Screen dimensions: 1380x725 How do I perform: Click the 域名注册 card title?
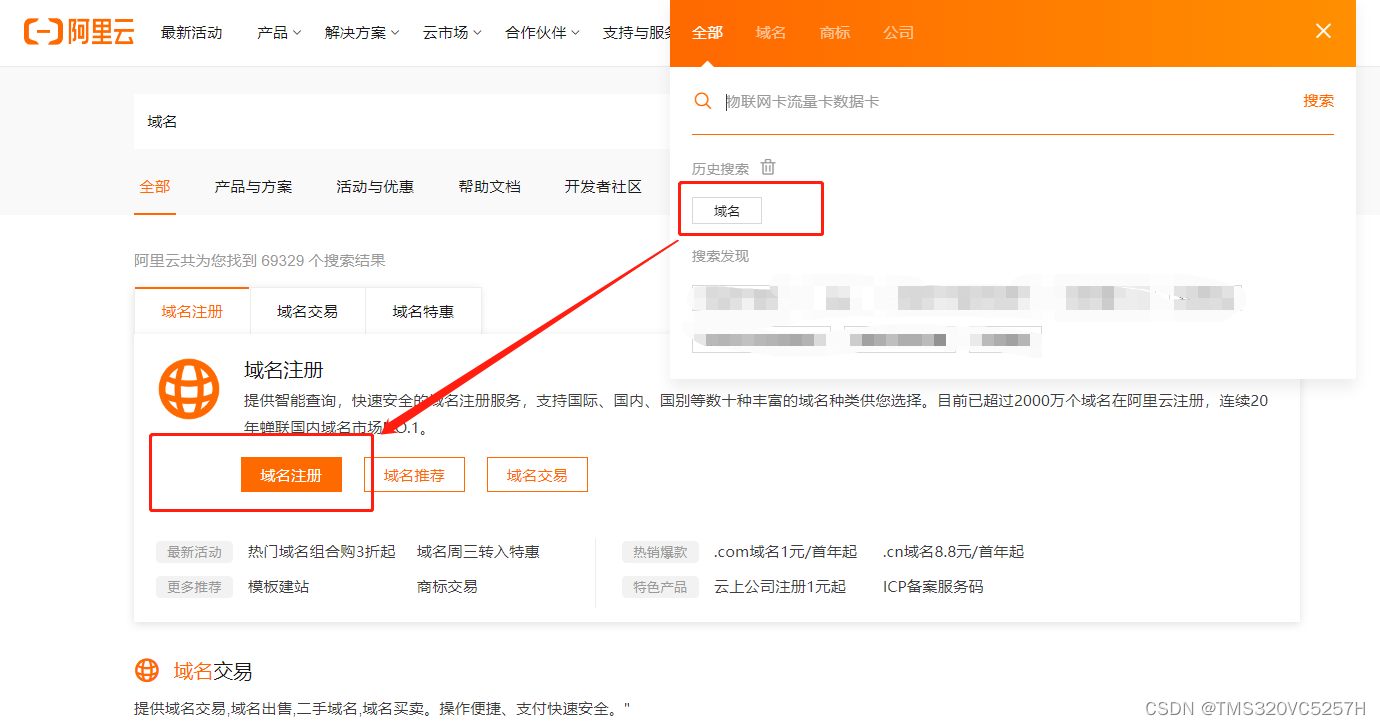(284, 370)
